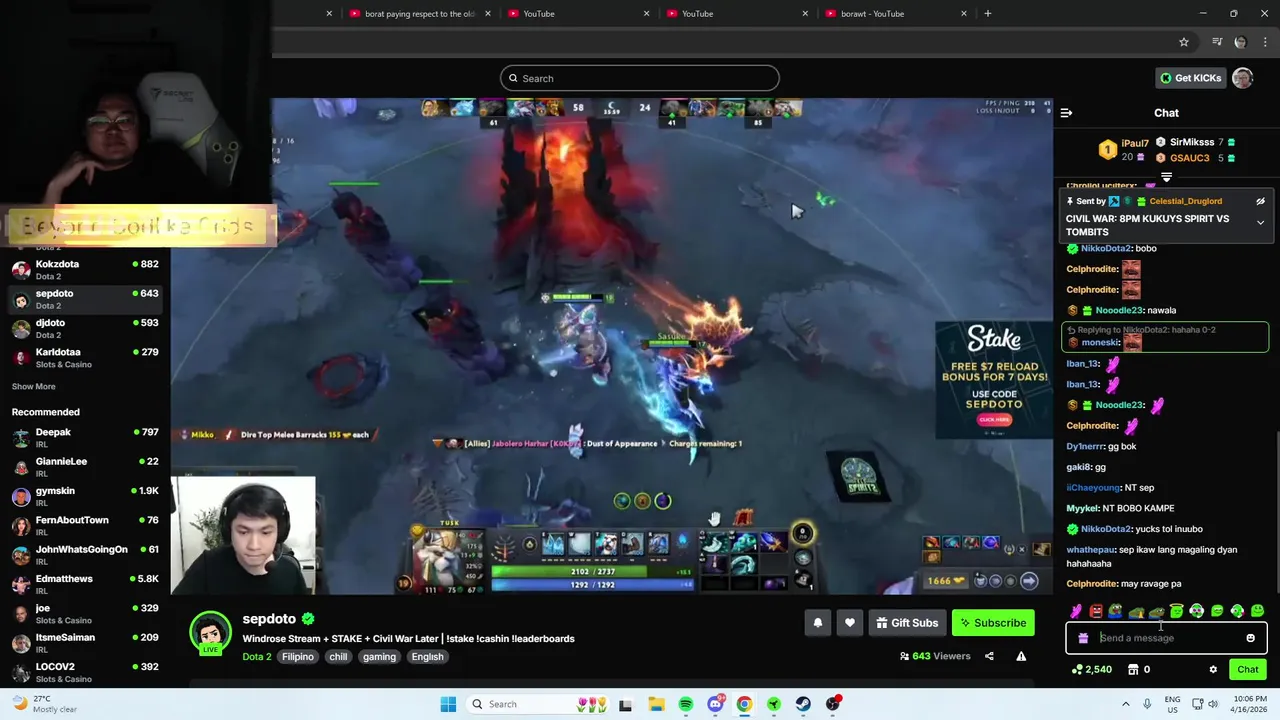This screenshot has height=720, width=1280.
Task: Open the Dota 2 category link
Action: pos(256,657)
